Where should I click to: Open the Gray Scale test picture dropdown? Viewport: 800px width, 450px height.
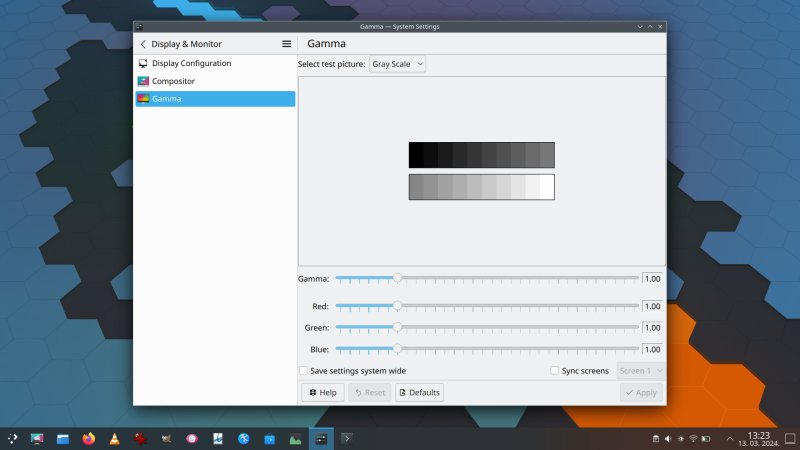tap(398, 64)
